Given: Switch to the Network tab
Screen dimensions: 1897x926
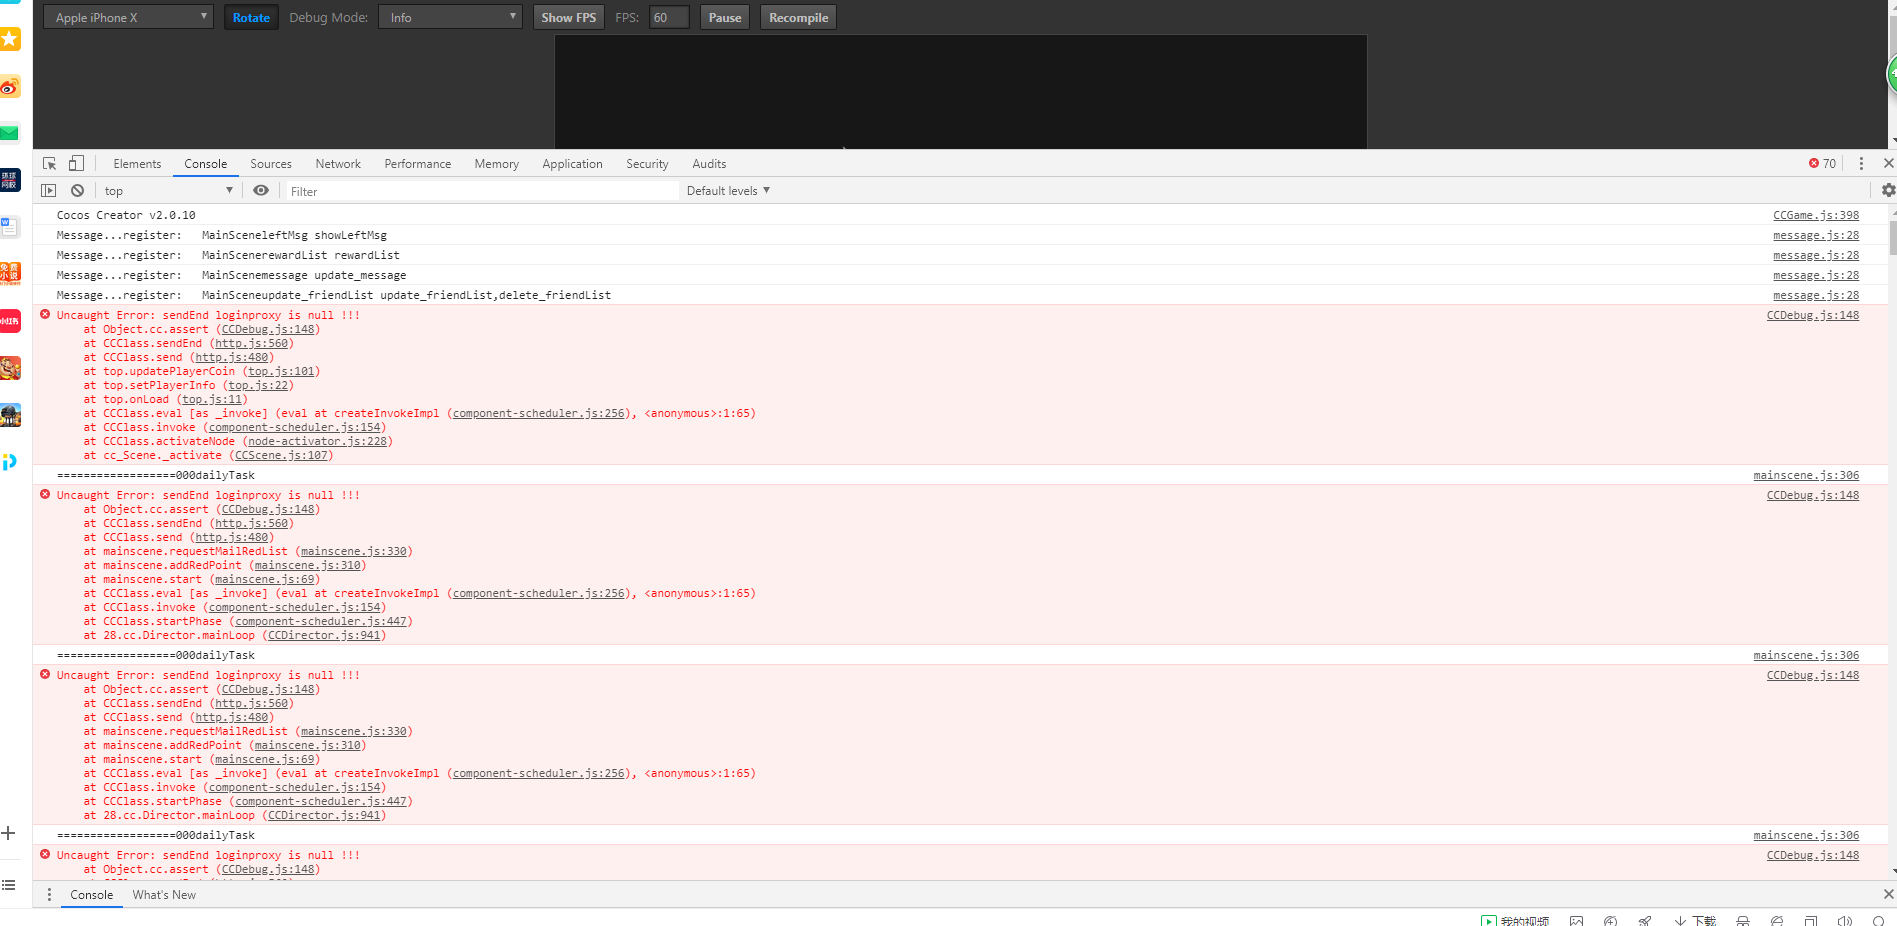Looking at the screenshot, I should click(338, 164).
